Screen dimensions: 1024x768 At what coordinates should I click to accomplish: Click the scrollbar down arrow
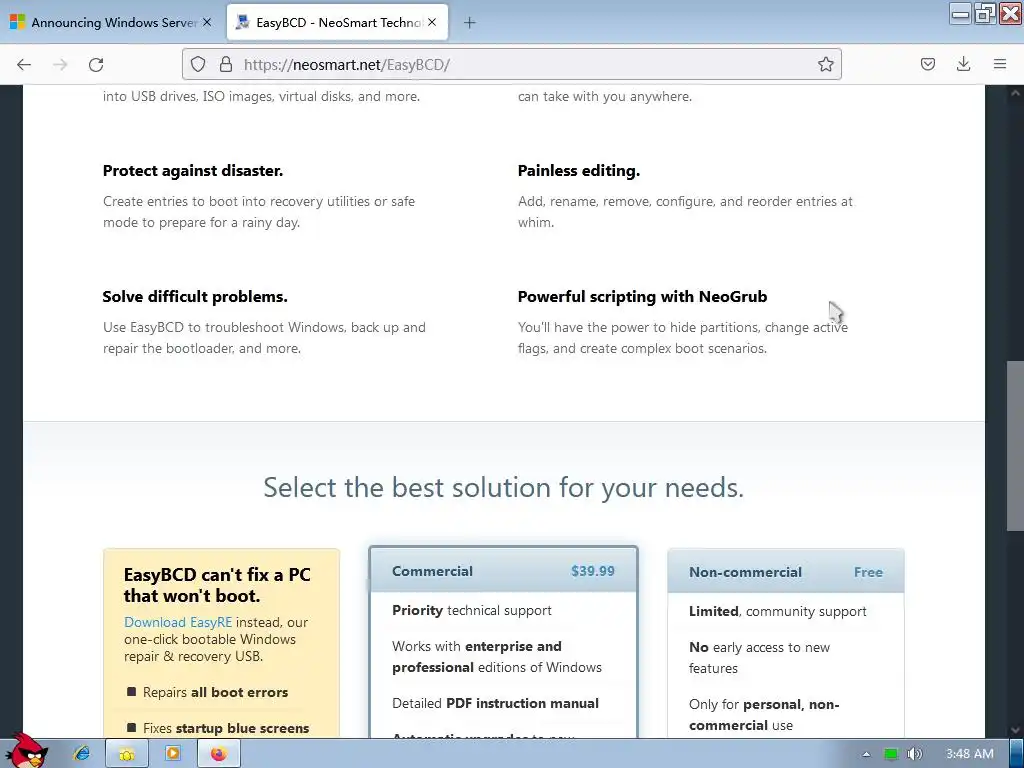(x=1015, y=730)
